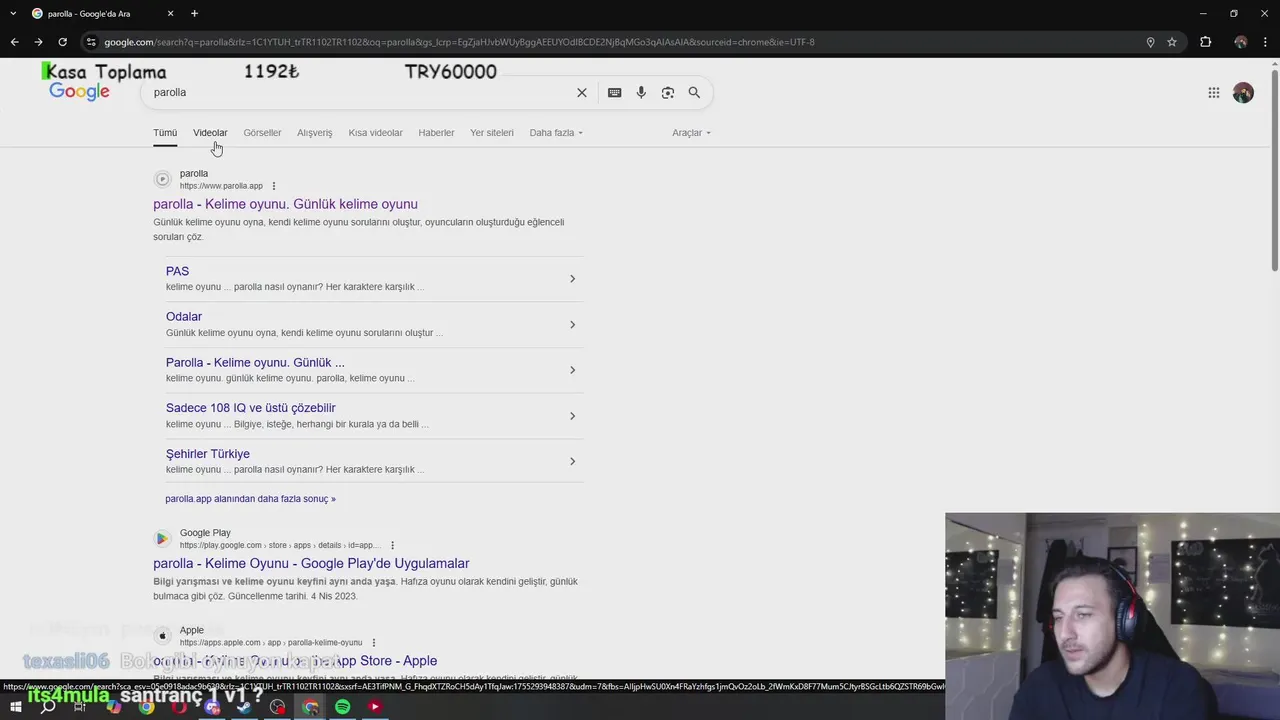Open location permission icon in address bar
Image resolution: width=1280 pixels, height=720 pixels.
click(1150, 42)
